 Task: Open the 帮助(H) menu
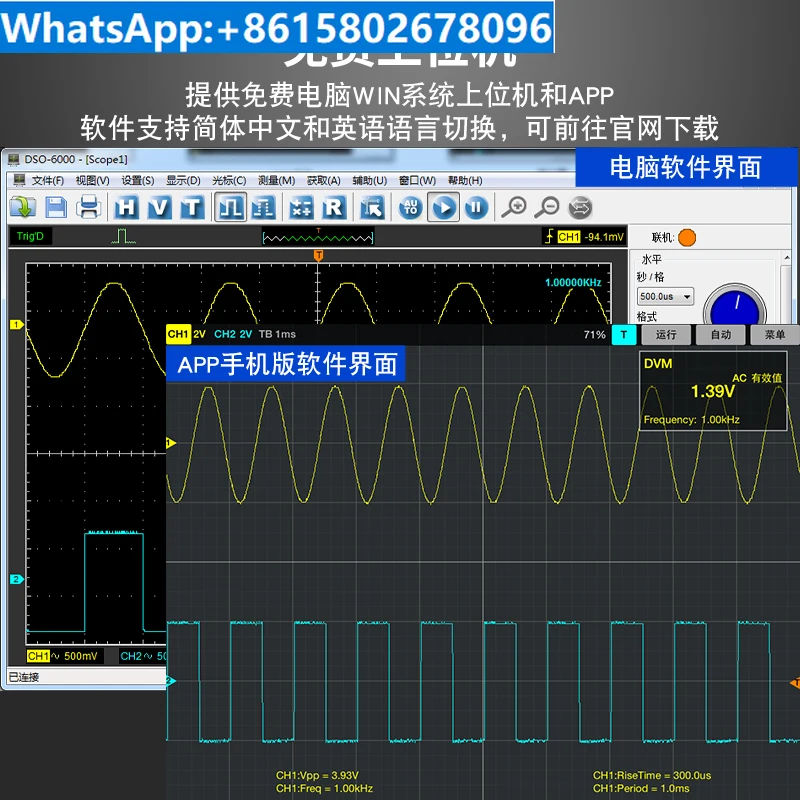tap(465, 180)
